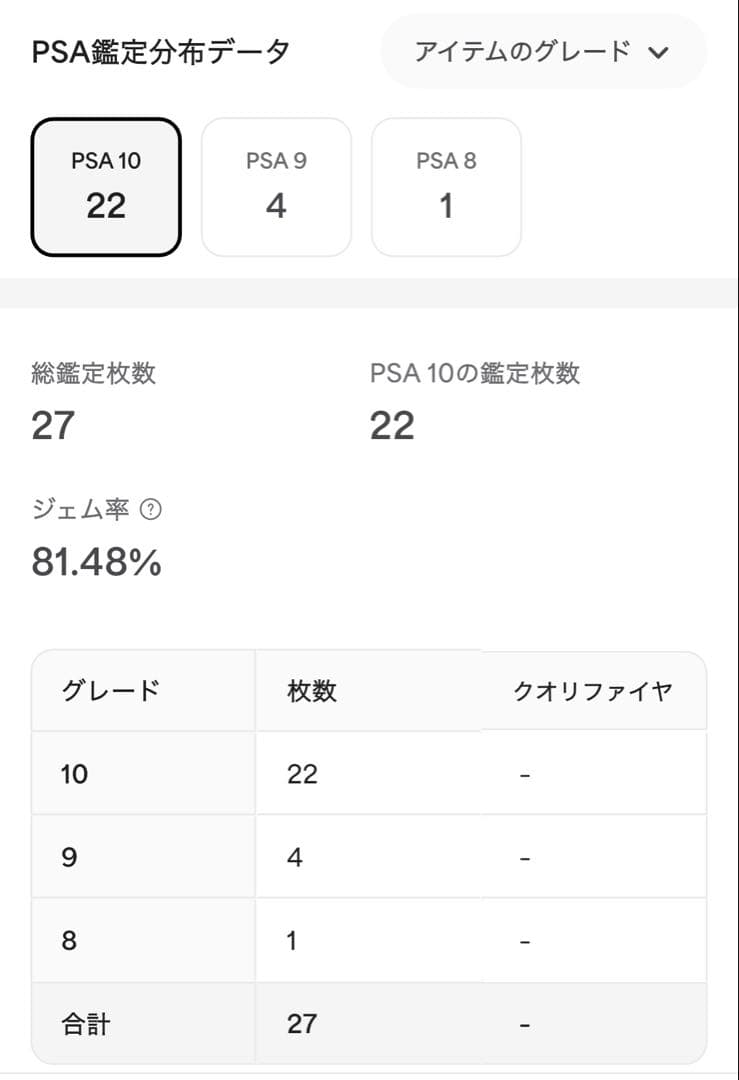The image size is (739, 1080).
Task: Select the クオリファイヤ column header
Action: click(x=594, y=690)
